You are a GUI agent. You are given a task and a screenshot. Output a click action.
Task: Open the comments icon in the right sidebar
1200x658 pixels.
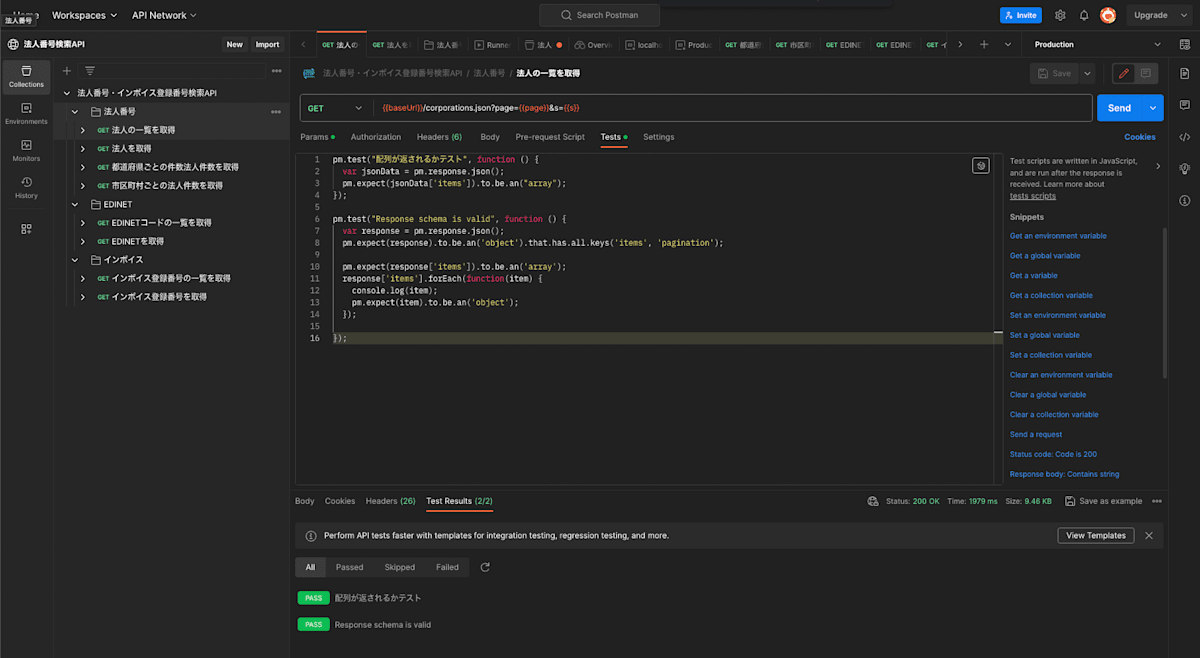tap(1185, 105)
